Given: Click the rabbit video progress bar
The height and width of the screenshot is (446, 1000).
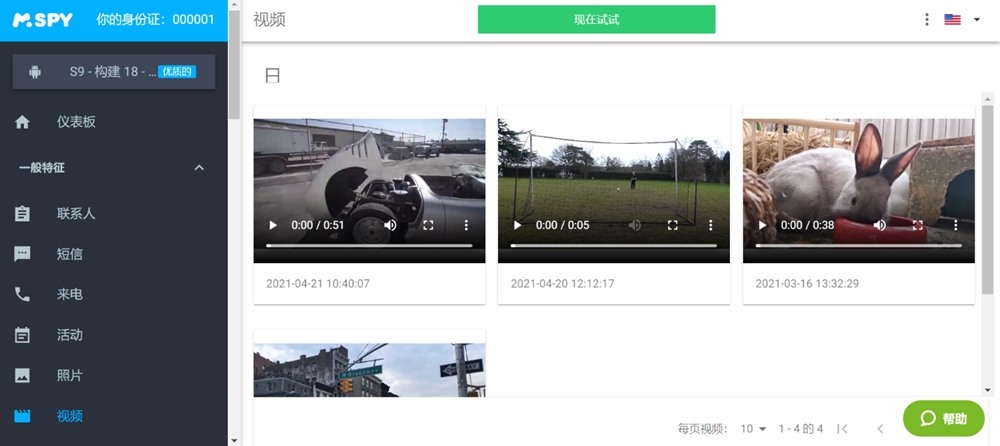Looking at the screenshot, I should tap(858, 246).
